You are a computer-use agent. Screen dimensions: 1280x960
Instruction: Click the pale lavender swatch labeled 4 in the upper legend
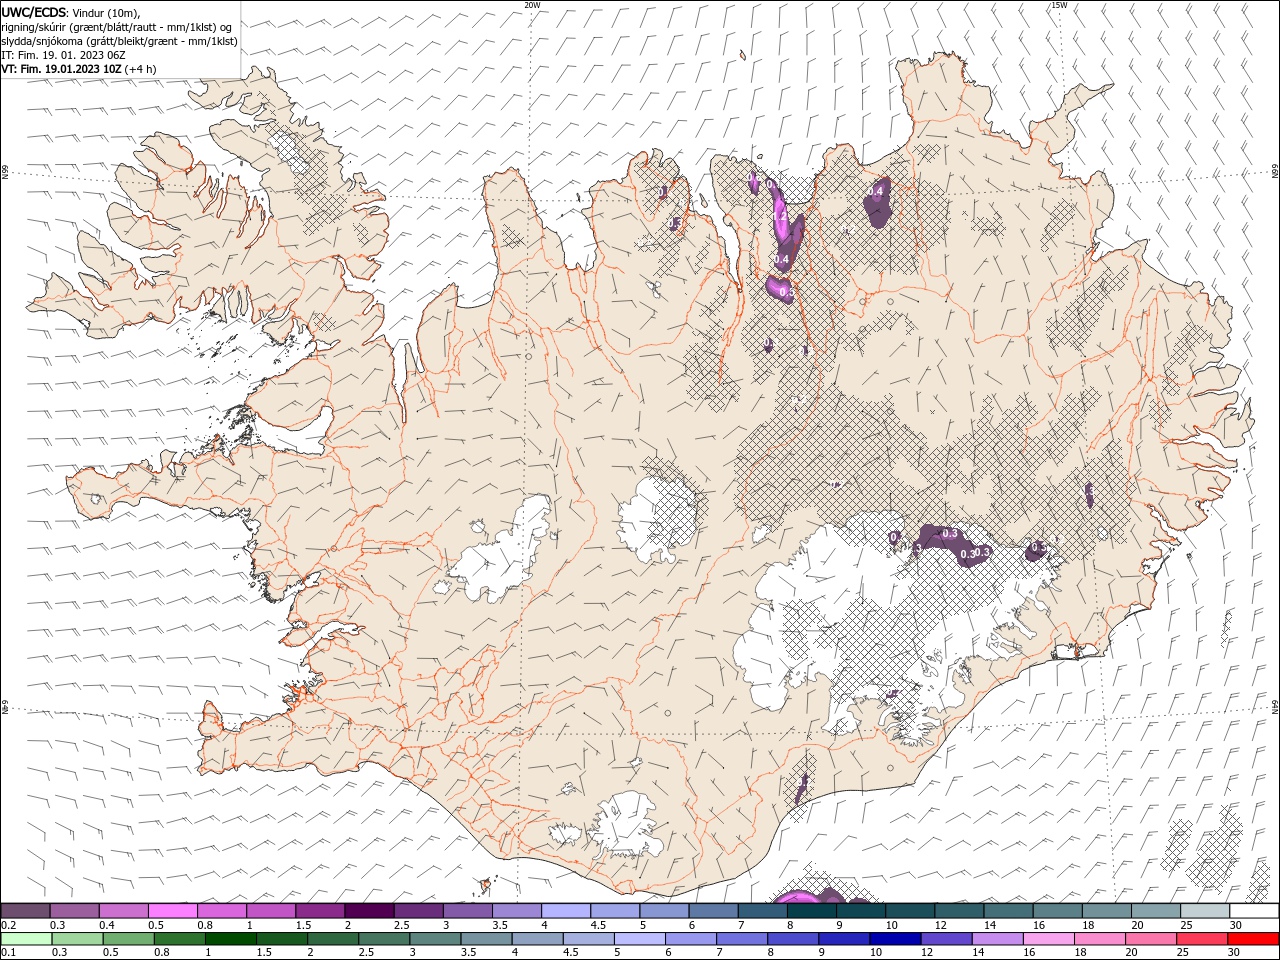point(566,911)
